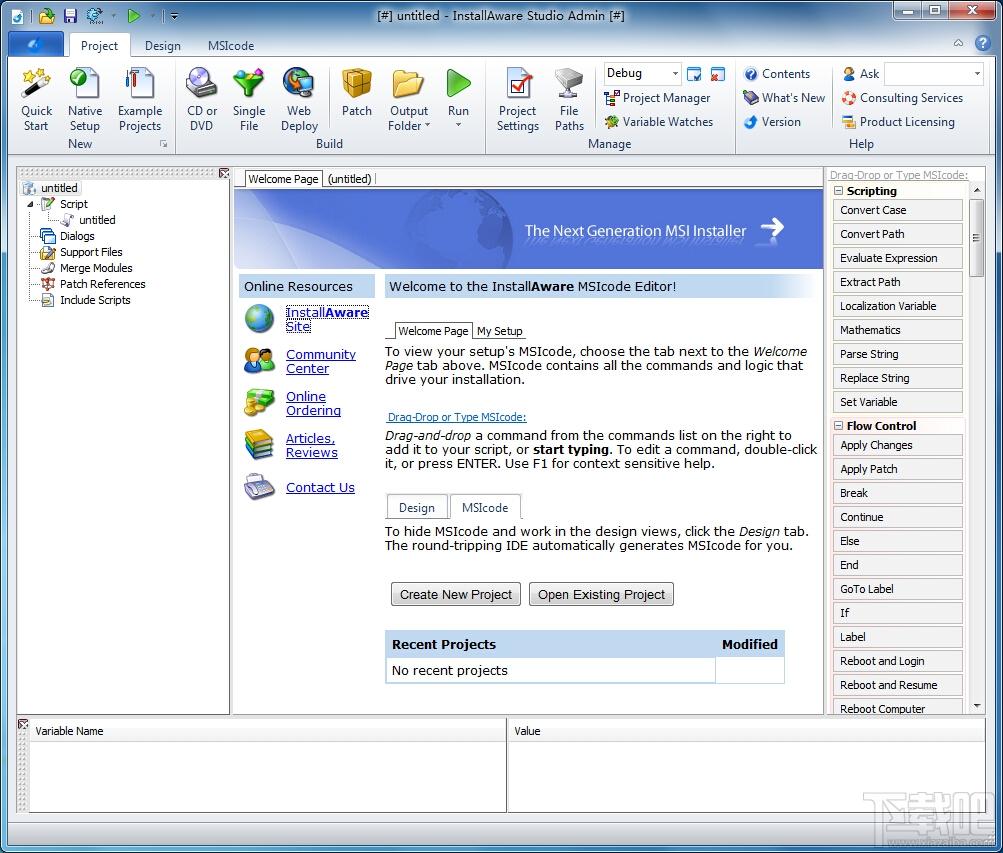The width and height of the screenshot is (1003, 853).
Task: Collapse the Scripting command group
Action: pyautogui.click(x=838, y=191)
